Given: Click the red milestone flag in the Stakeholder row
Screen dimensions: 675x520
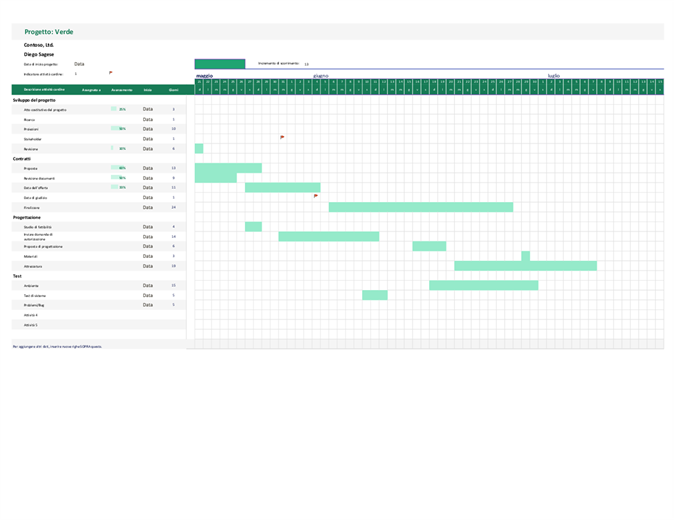Looking at the screenshot, I should pyautogui.click(x=282, y=137).
